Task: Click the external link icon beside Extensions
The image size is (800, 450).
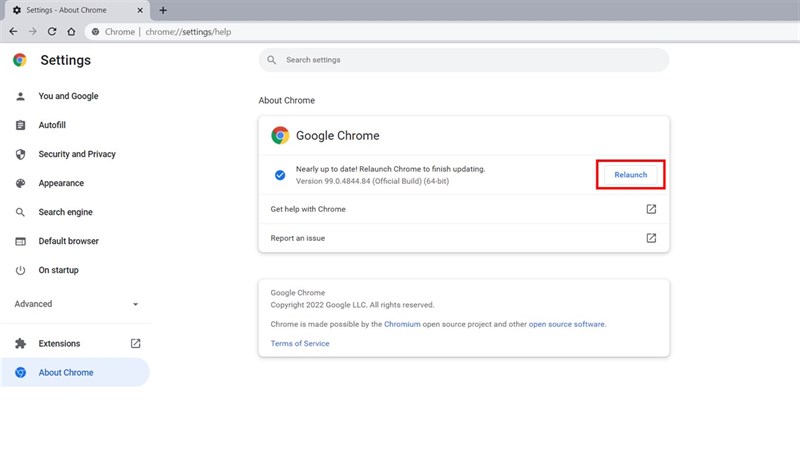Action: pyautogui.click(x=135, y=344)
